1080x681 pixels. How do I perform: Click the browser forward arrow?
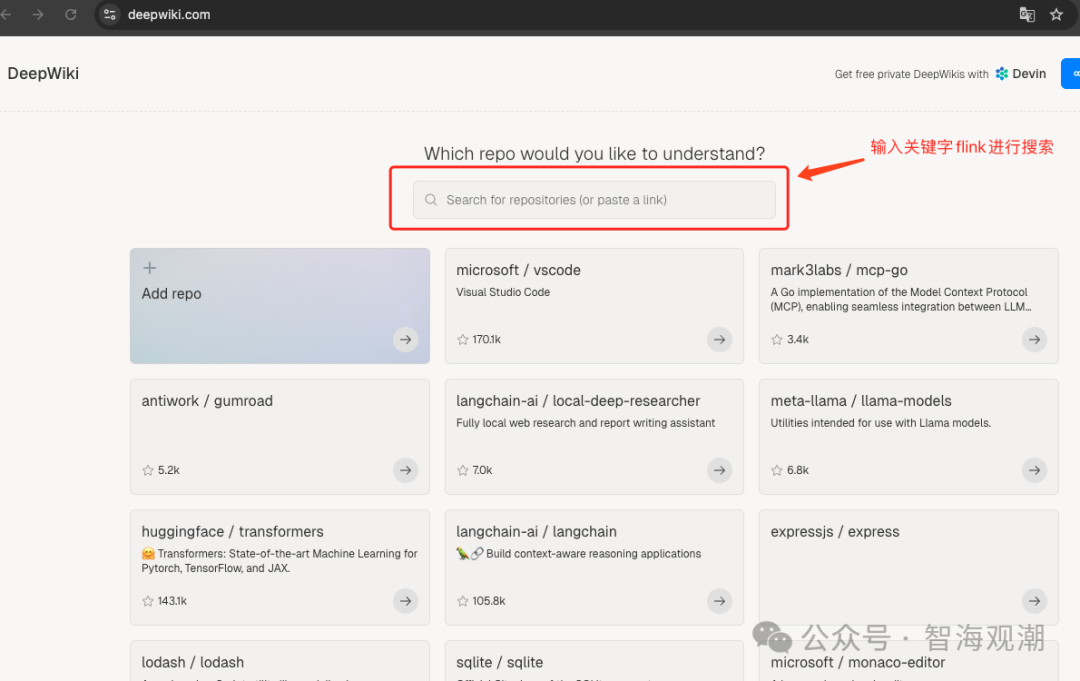coord(38,14)
